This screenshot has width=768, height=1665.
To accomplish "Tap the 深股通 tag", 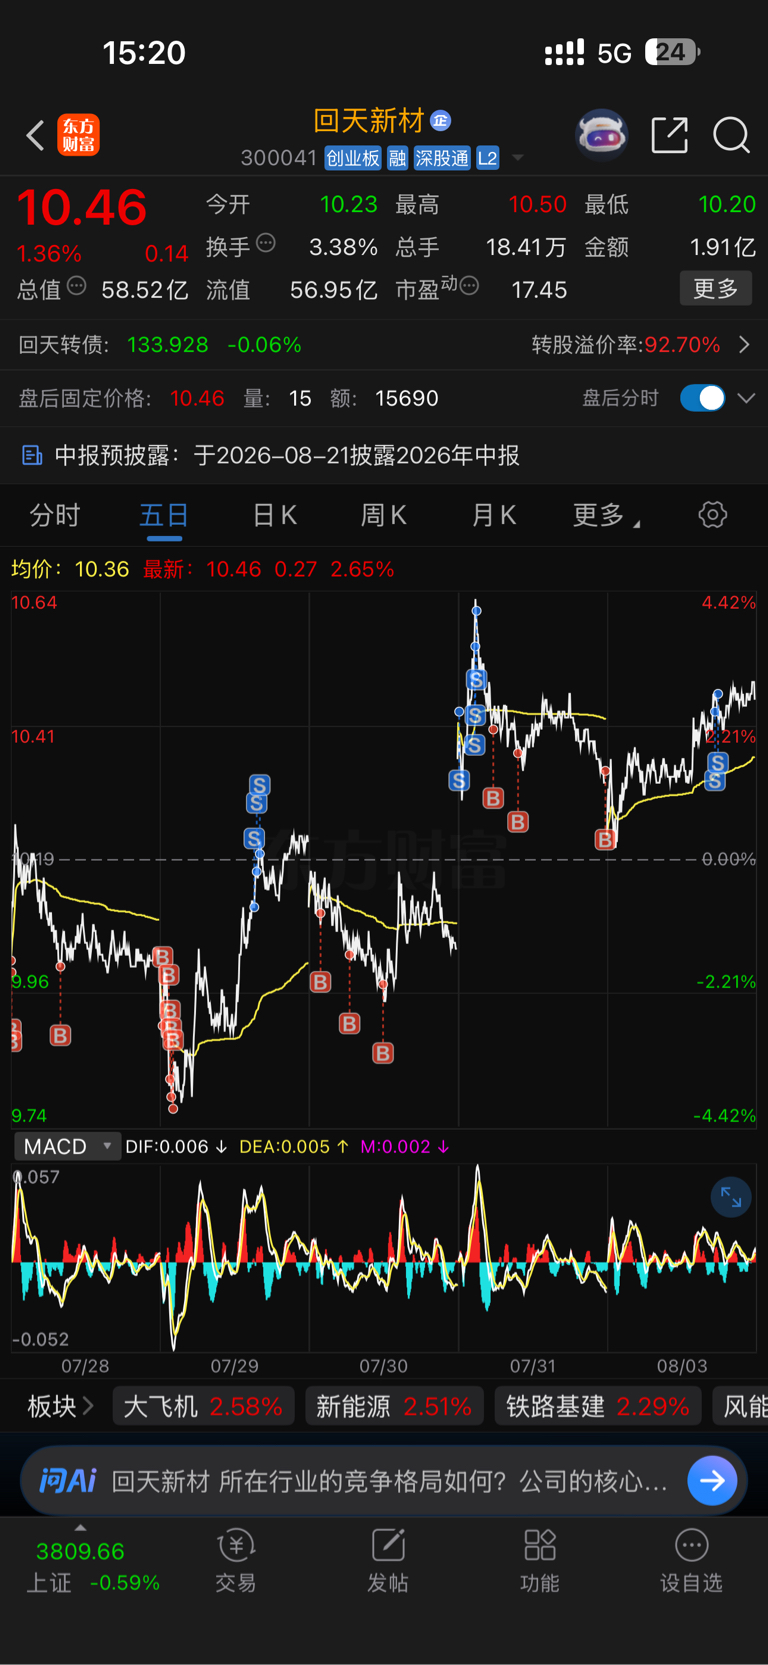I will [442, 158].
